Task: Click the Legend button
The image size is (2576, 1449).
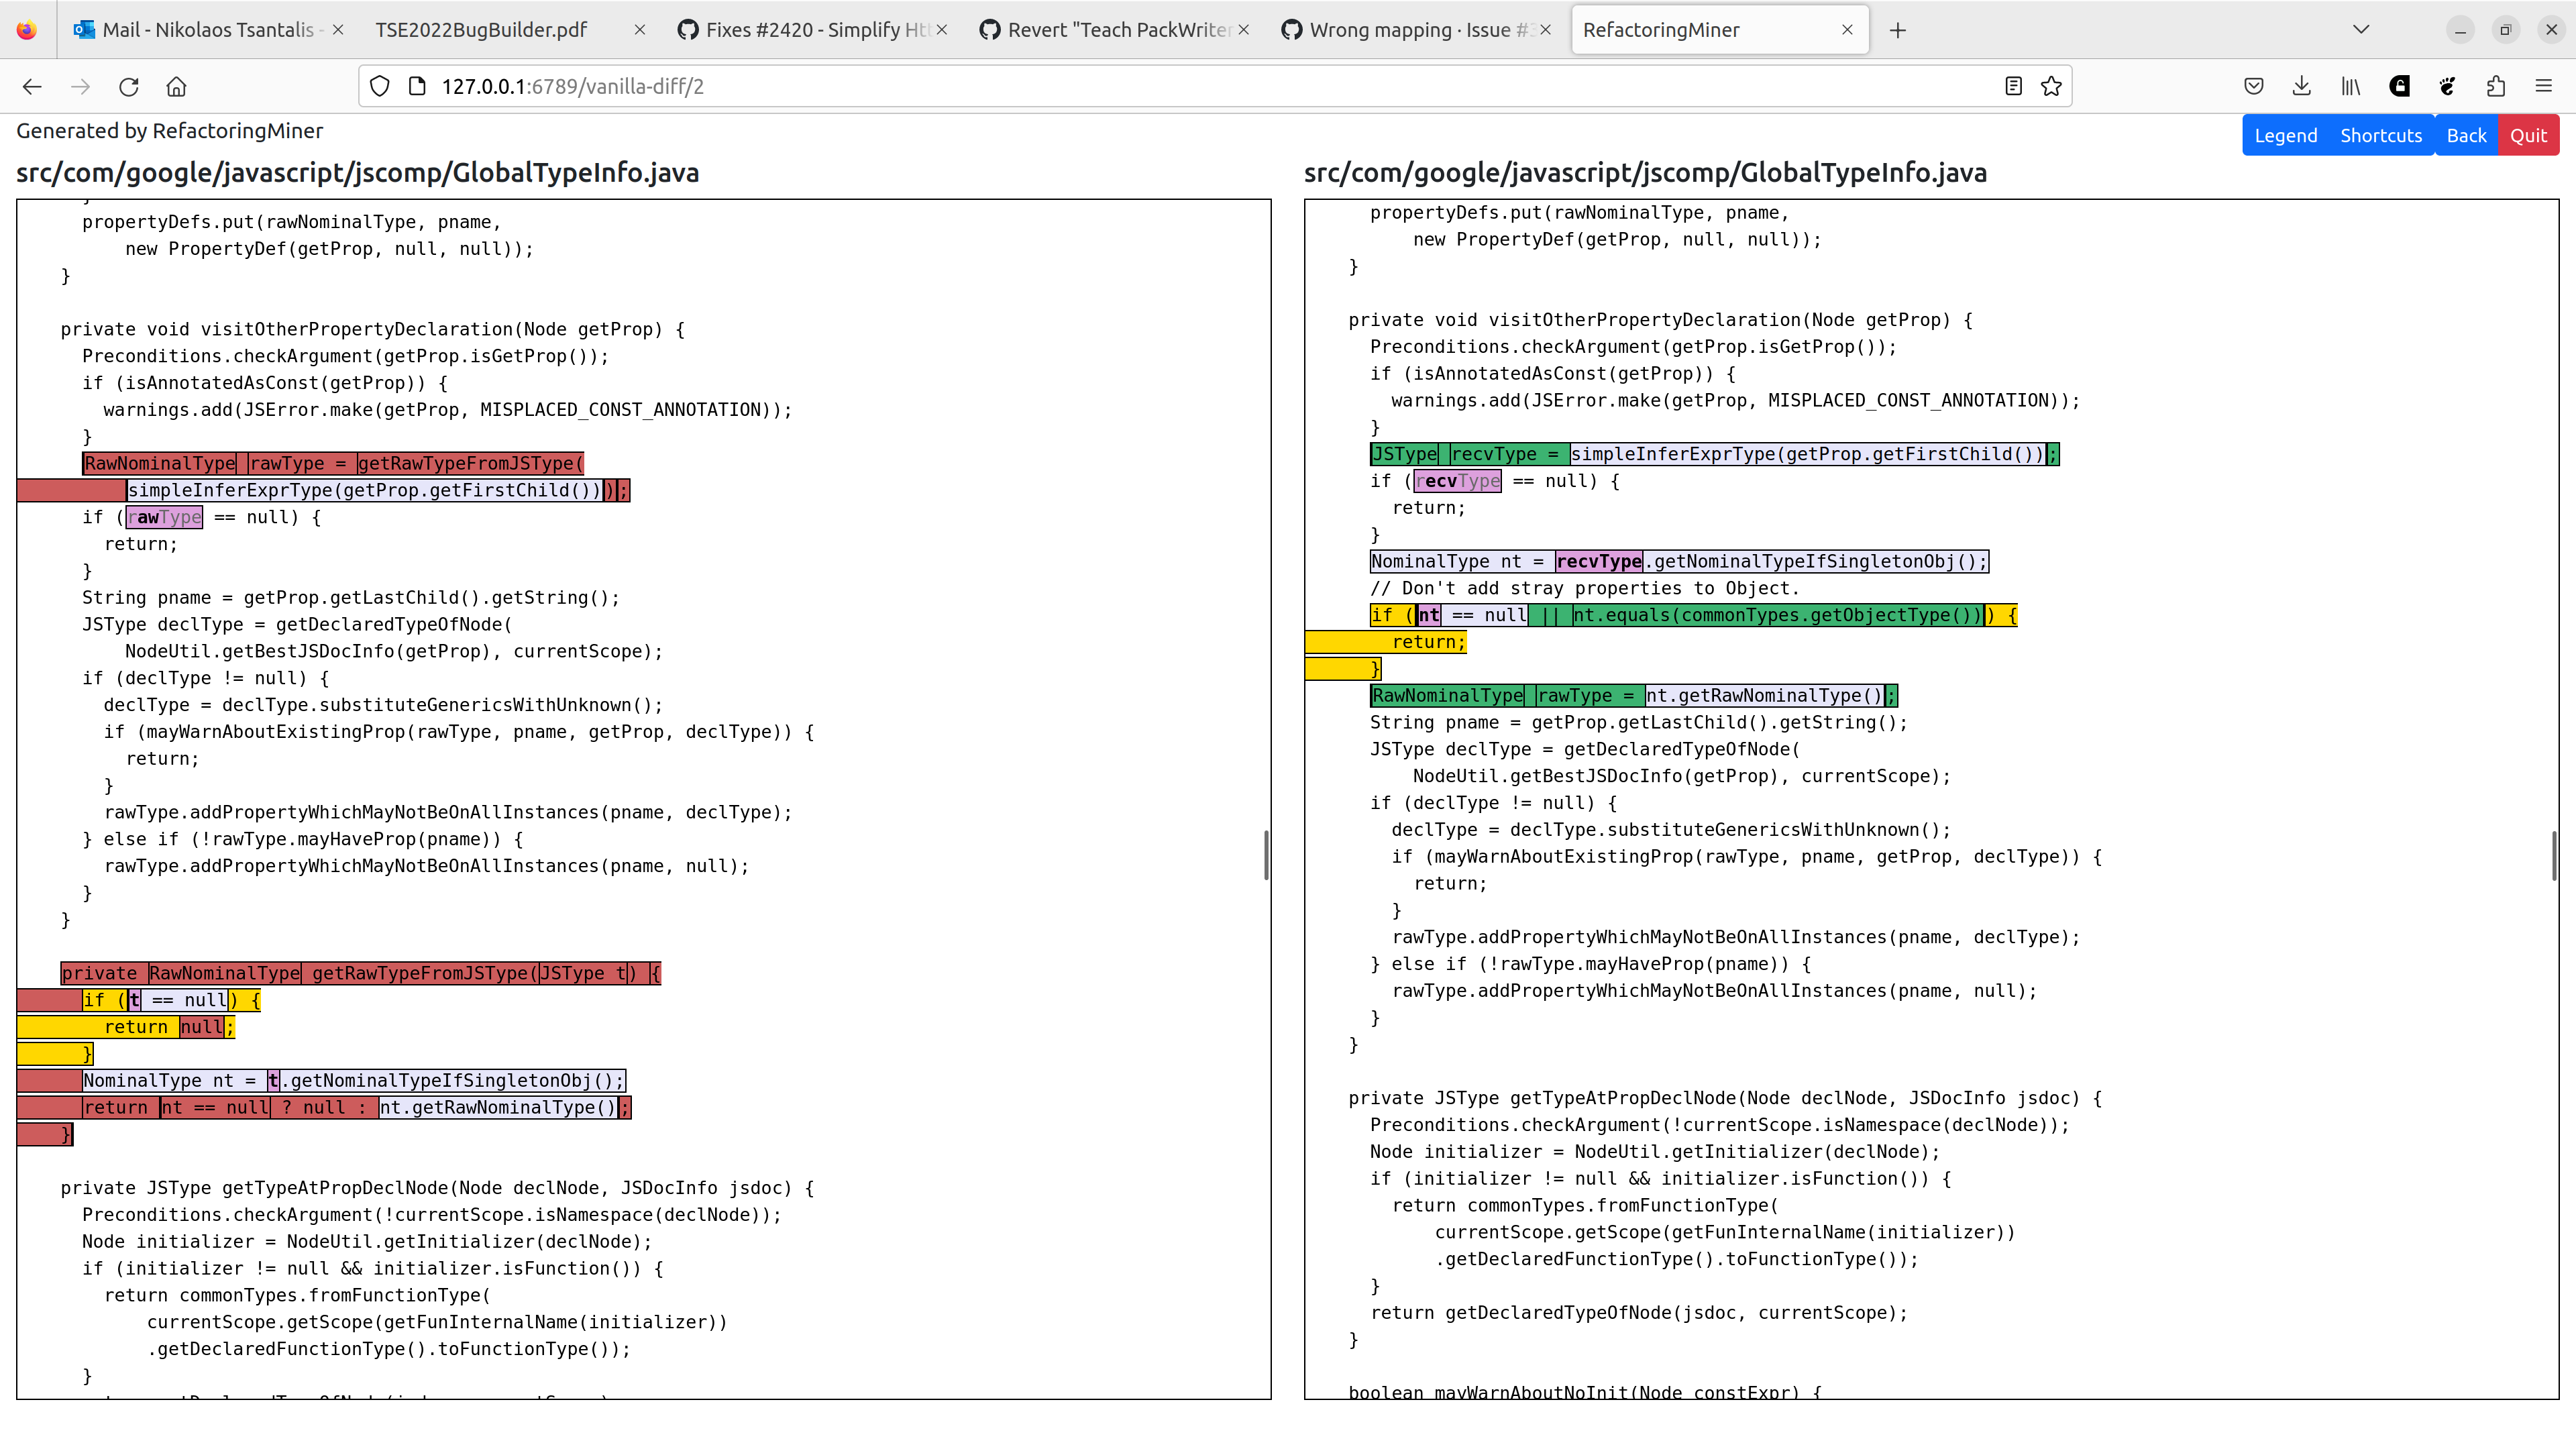Action: 2285,136
